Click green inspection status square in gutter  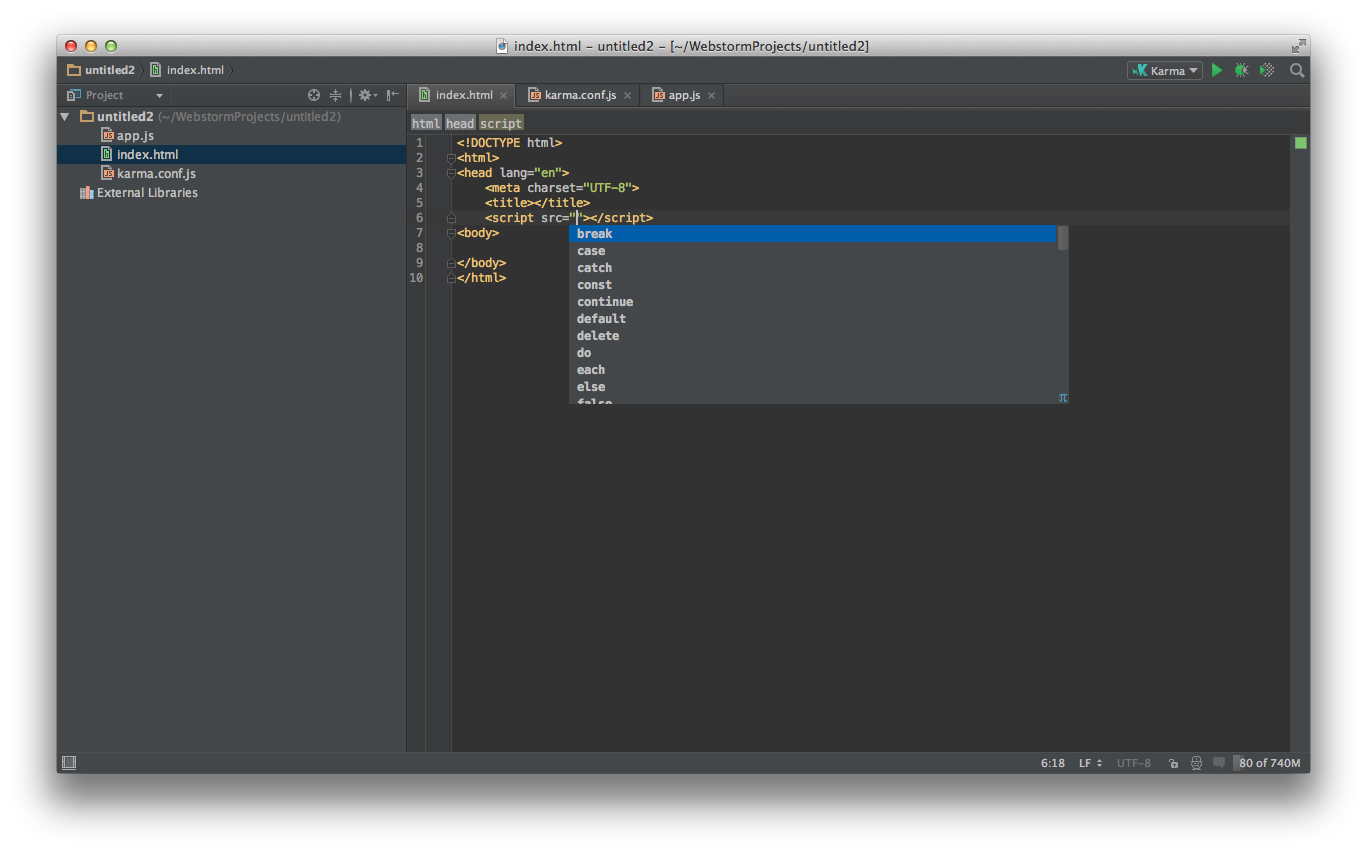pos(1300,143)
